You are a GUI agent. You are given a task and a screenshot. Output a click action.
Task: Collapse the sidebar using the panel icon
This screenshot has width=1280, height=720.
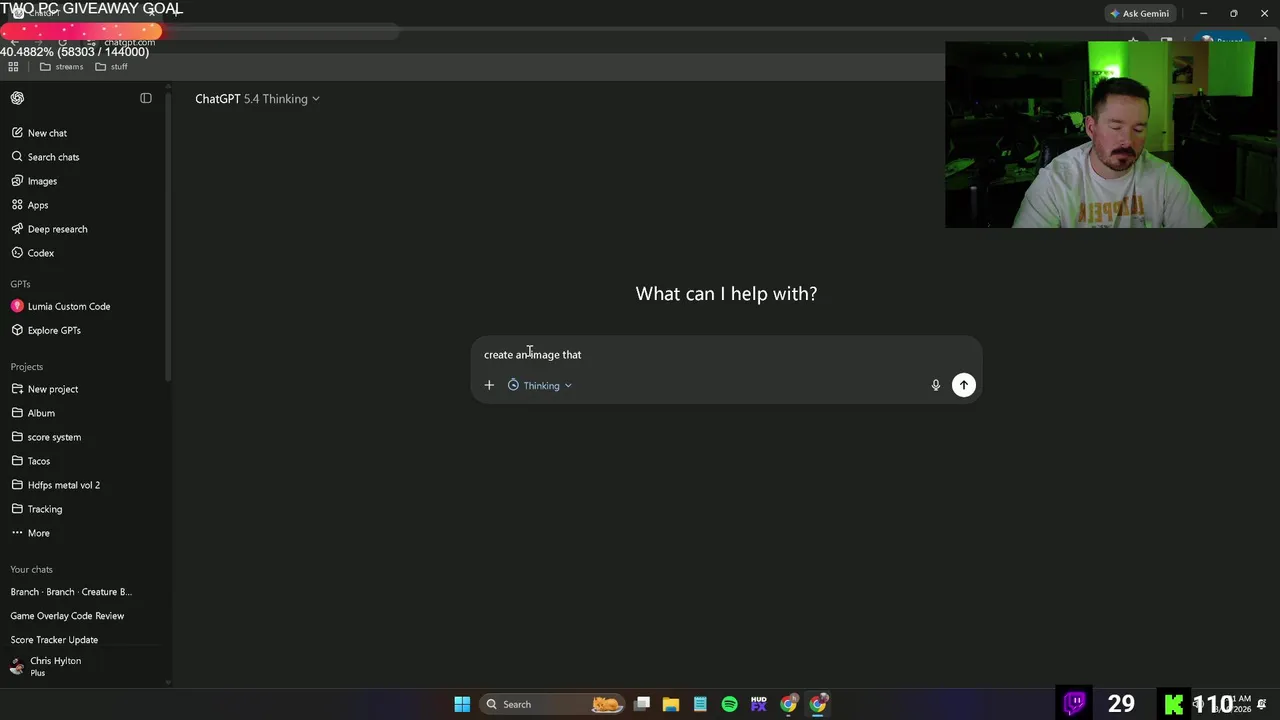pos(146,98)
